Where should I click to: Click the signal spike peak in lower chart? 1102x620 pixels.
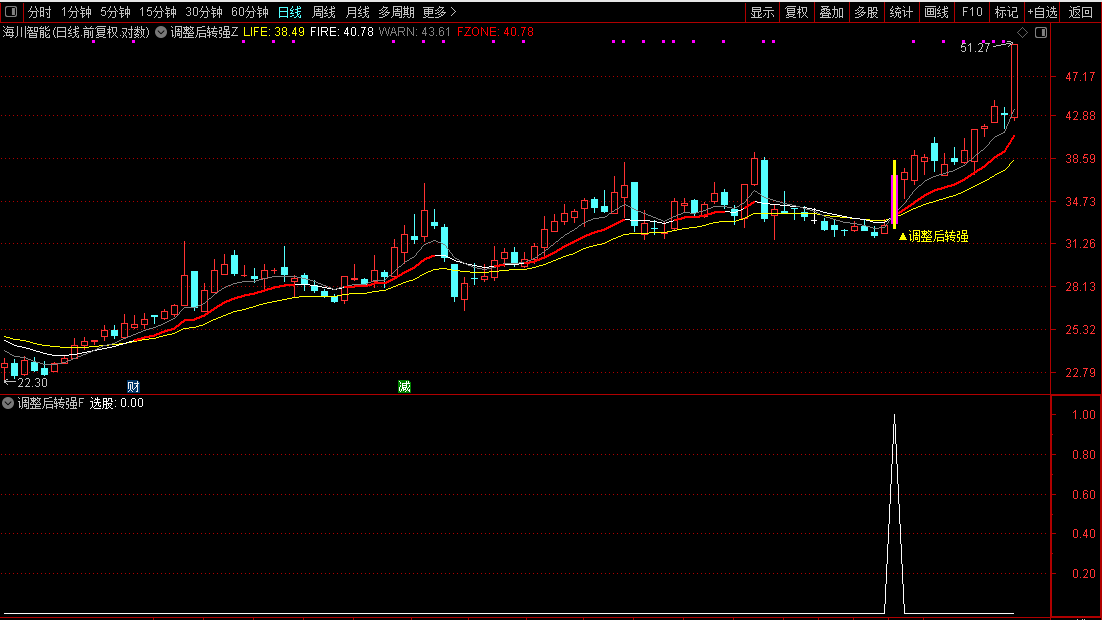pos(895,416)
